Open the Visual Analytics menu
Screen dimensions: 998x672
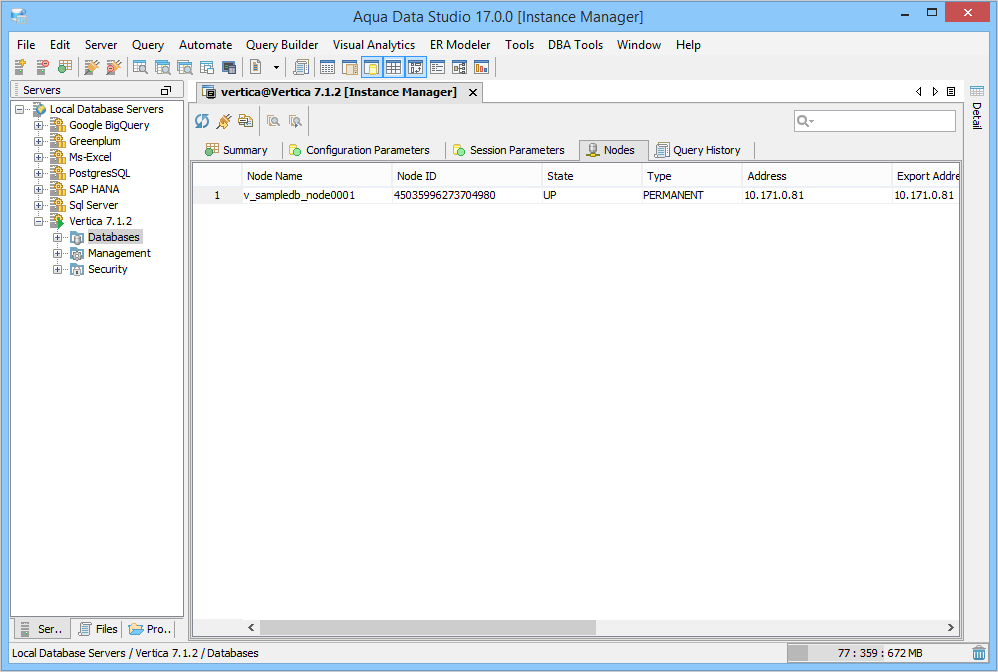pos(374,45)
